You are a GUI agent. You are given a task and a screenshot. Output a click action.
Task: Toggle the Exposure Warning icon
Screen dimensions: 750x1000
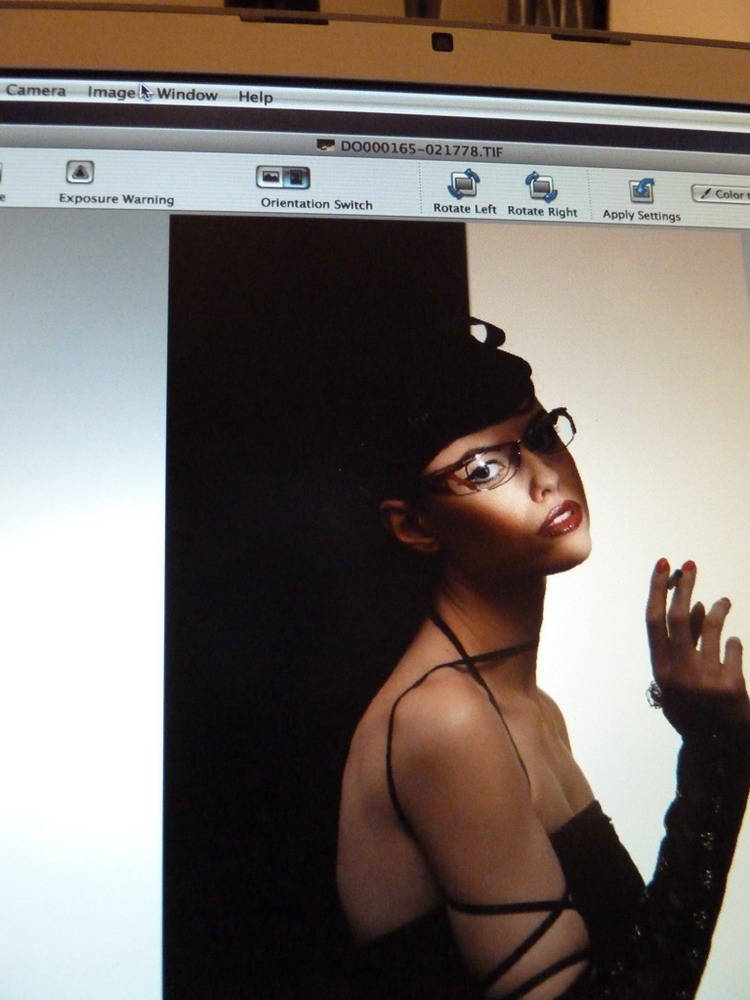point(80,172)
